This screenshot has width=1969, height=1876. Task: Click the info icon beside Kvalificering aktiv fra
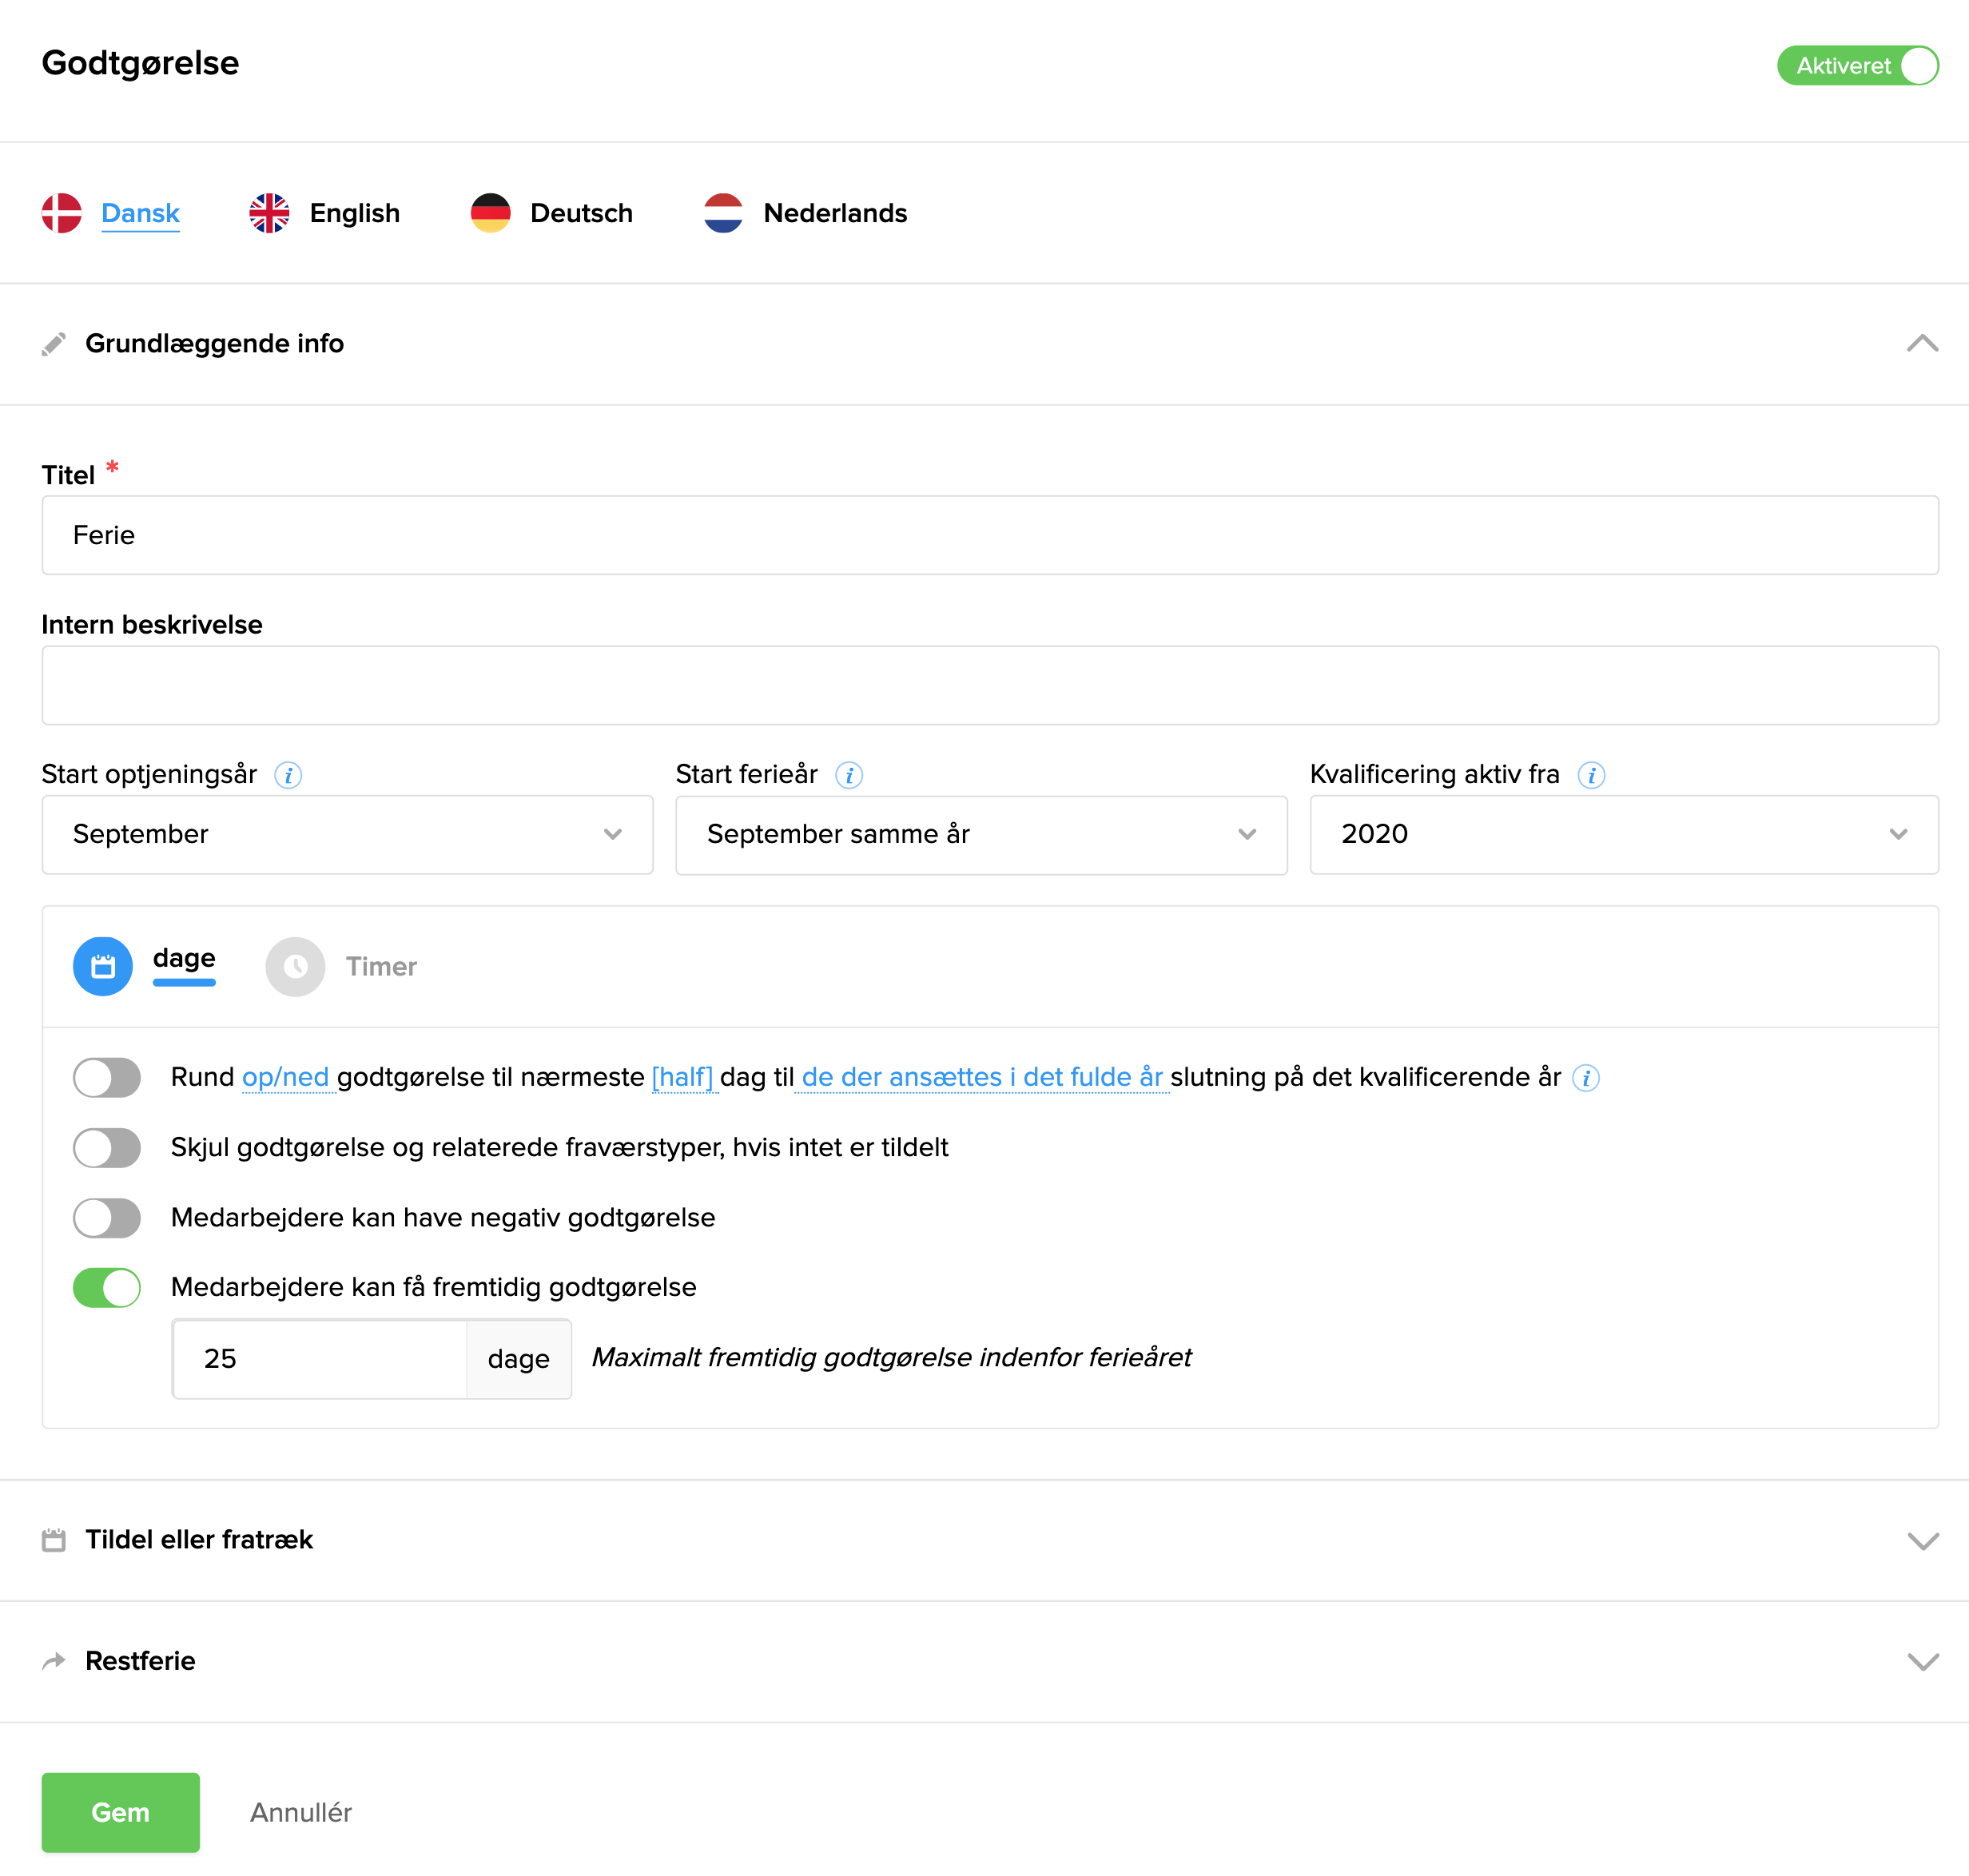pyautogui.click(x=1591, y=775)
